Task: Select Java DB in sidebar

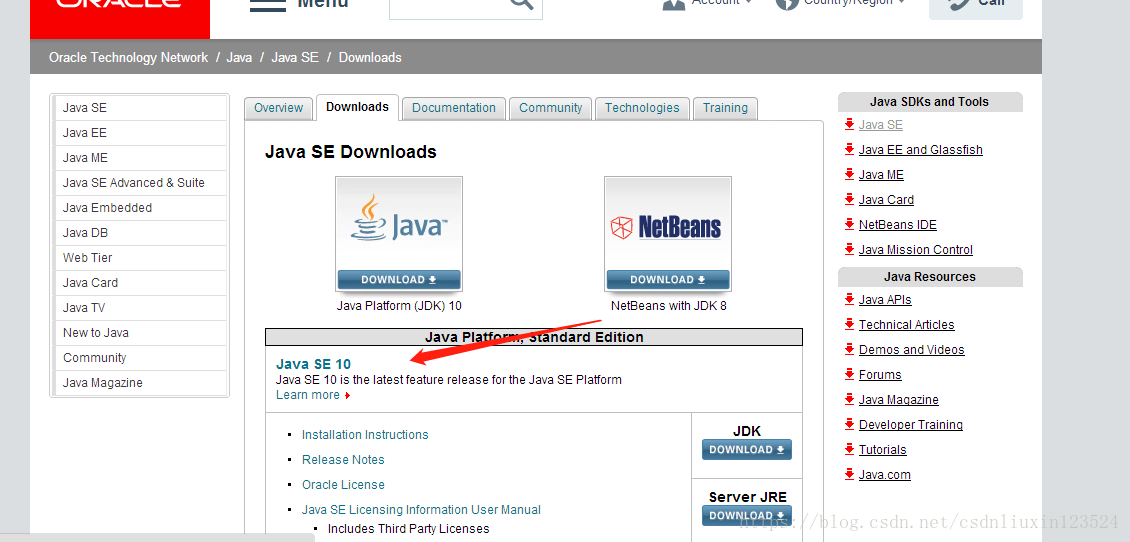Action: point(141,233)
